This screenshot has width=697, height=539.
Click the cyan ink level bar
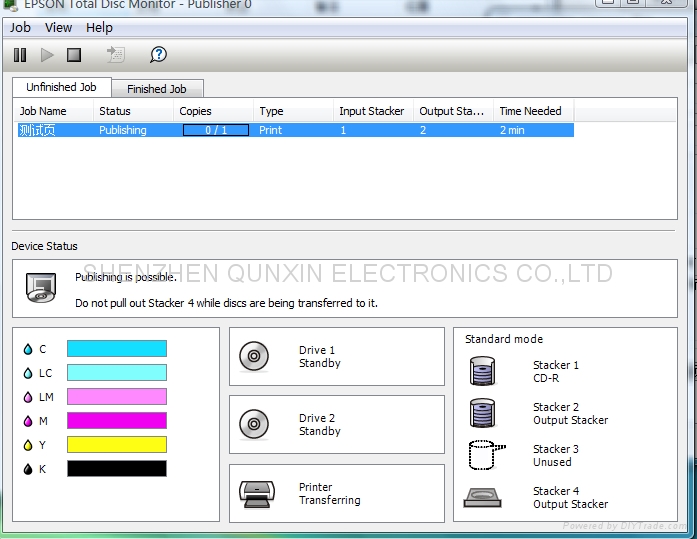point(117,349)
